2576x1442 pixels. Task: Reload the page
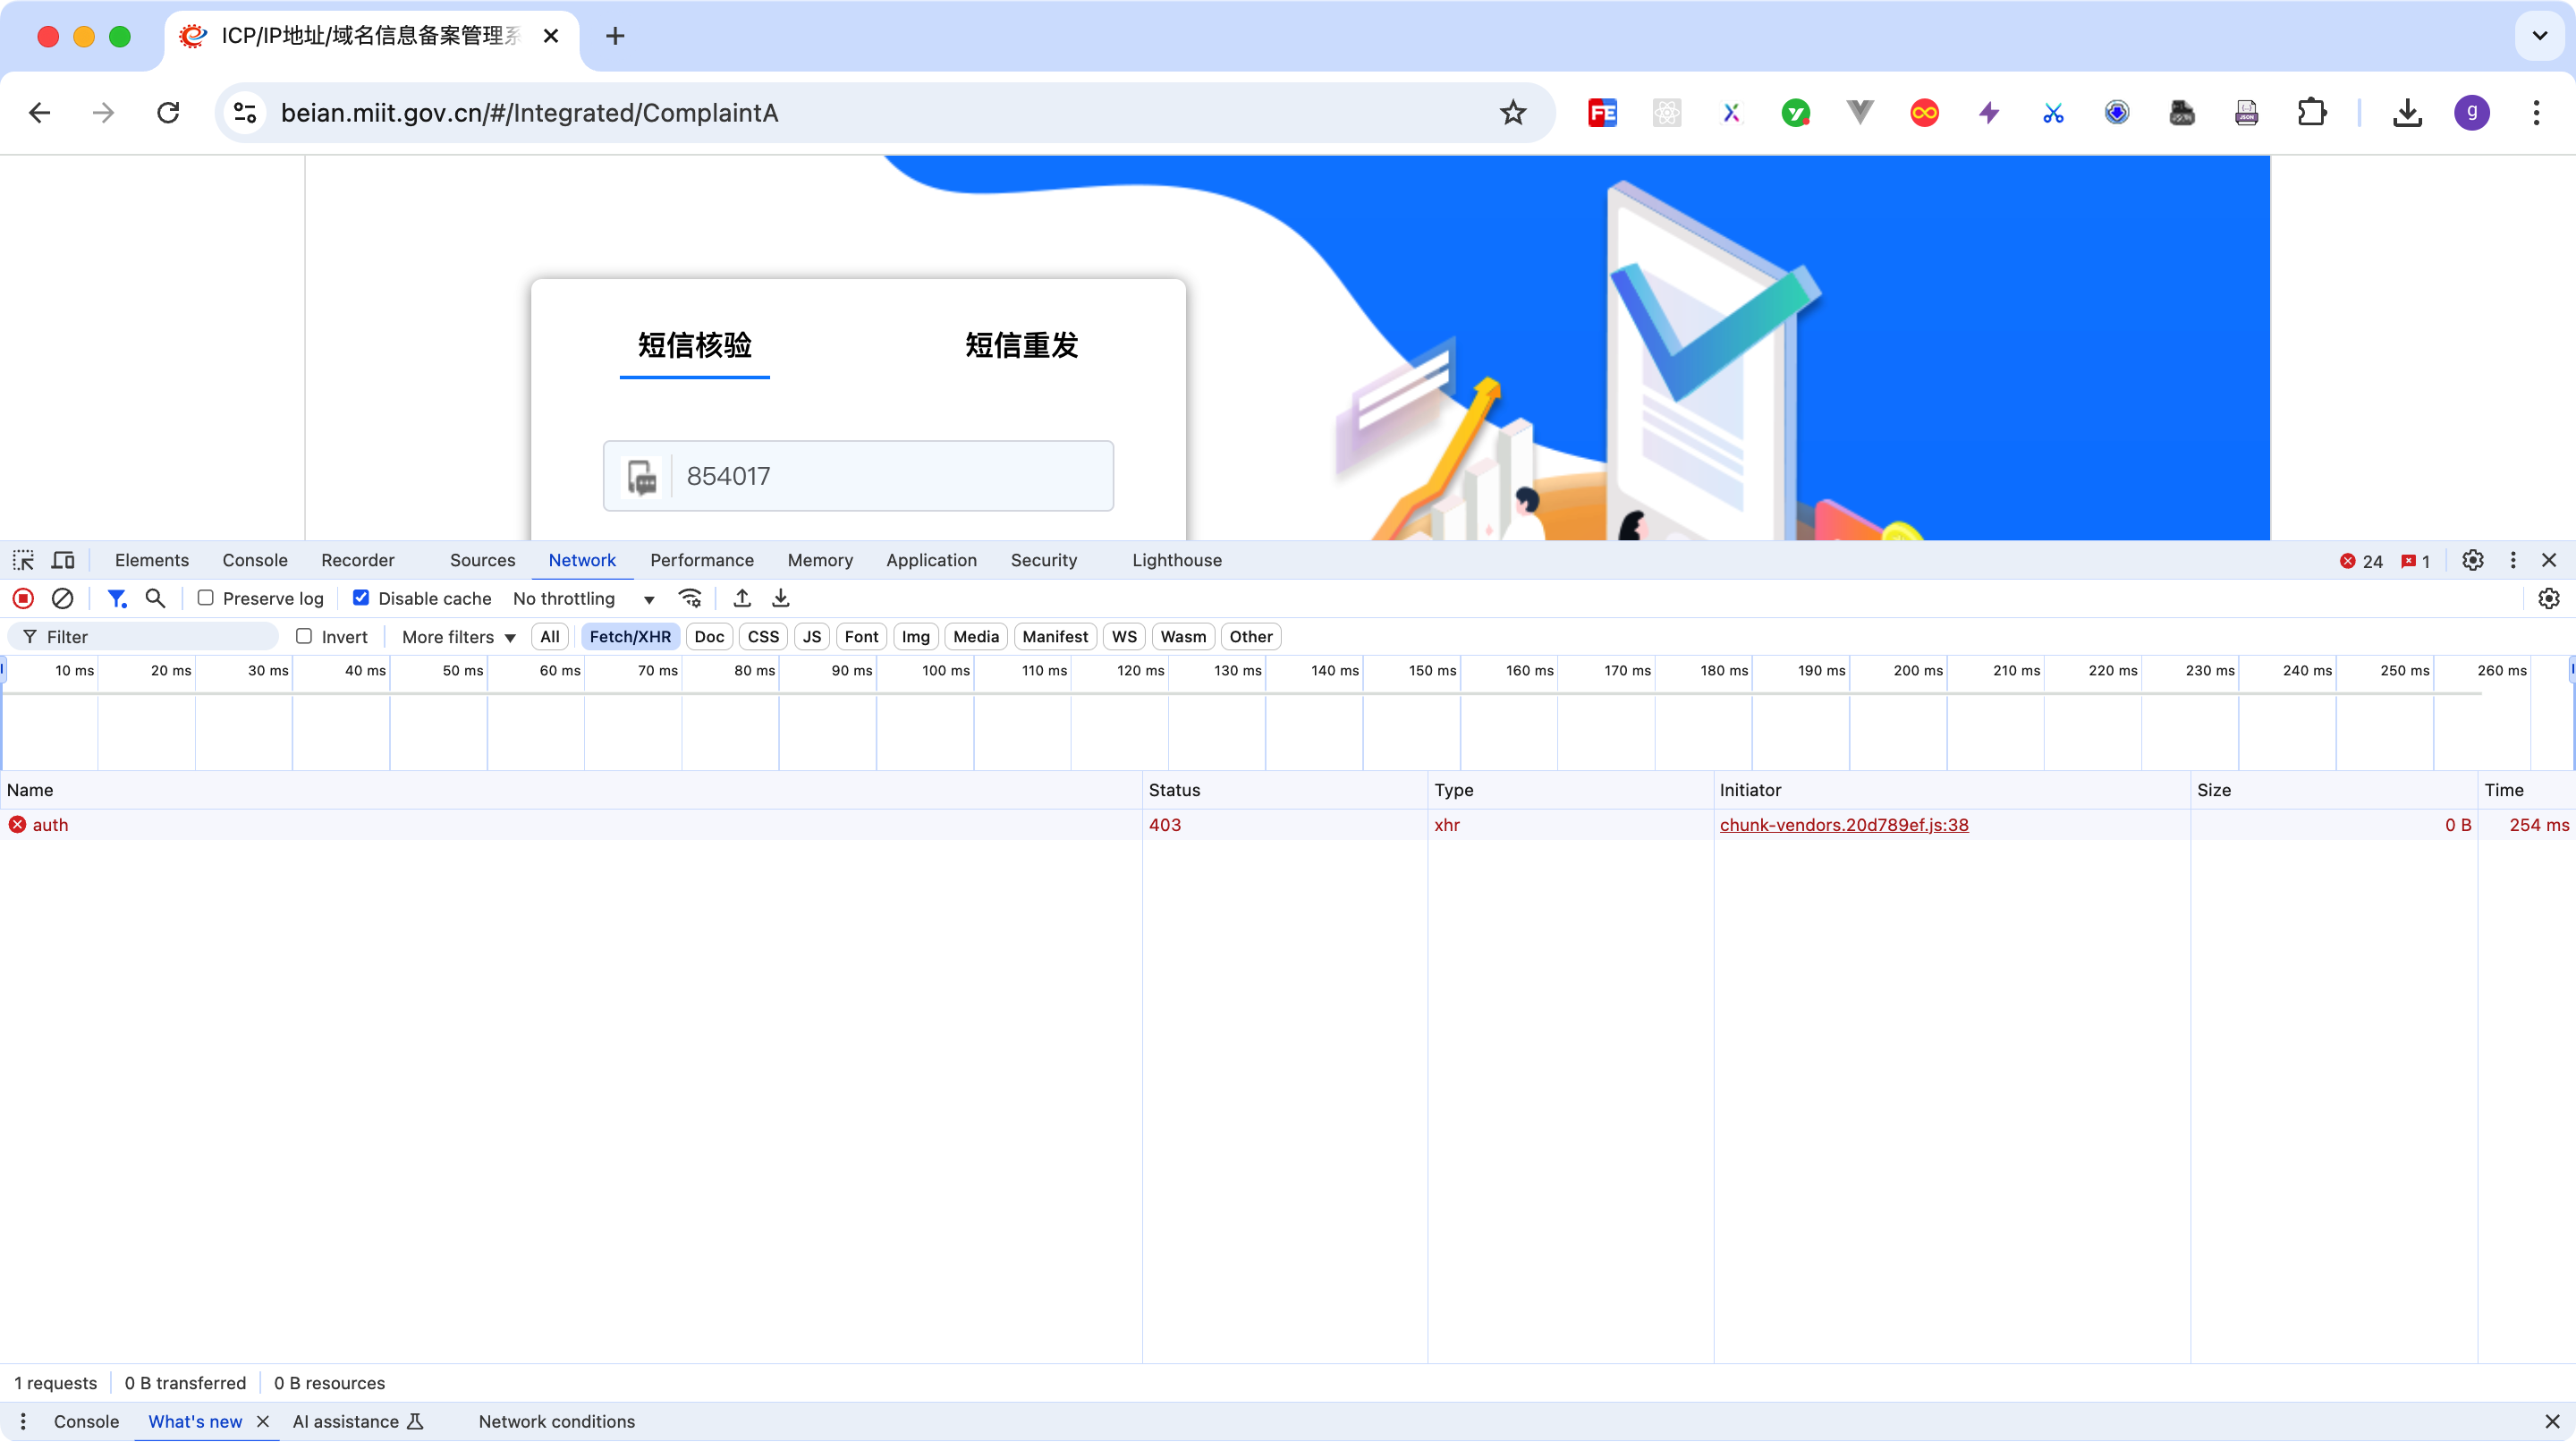tap(168, 113)
